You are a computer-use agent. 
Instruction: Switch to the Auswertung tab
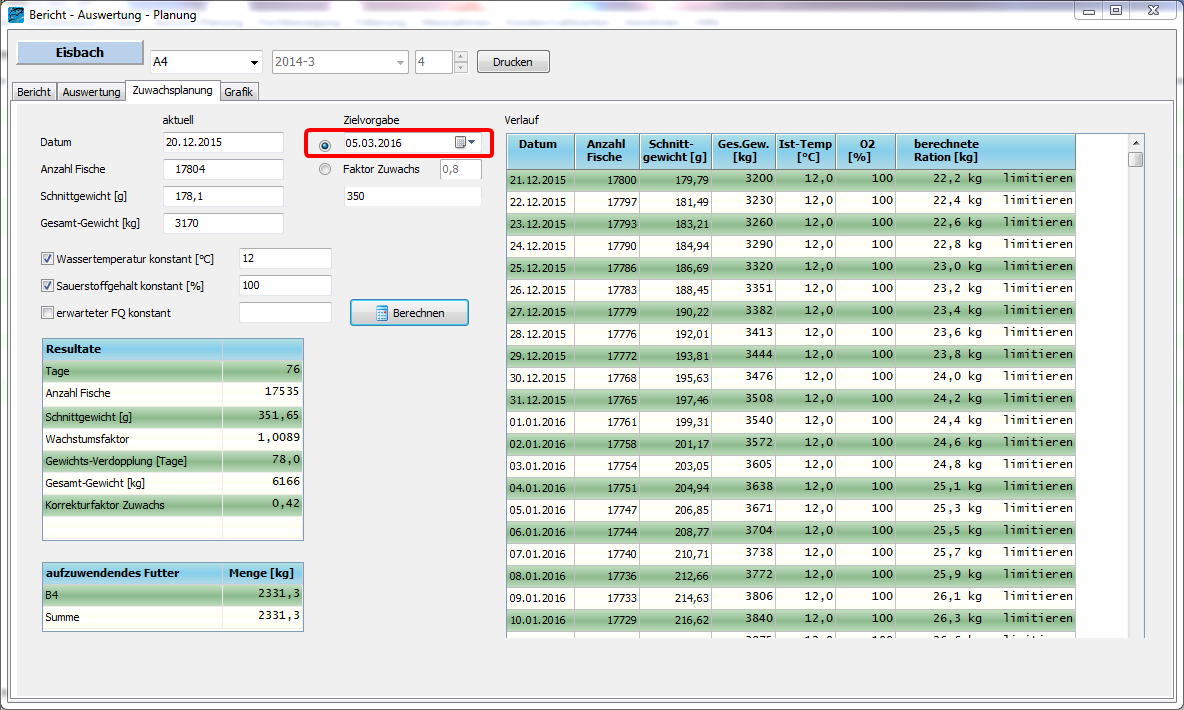[91, 92]
